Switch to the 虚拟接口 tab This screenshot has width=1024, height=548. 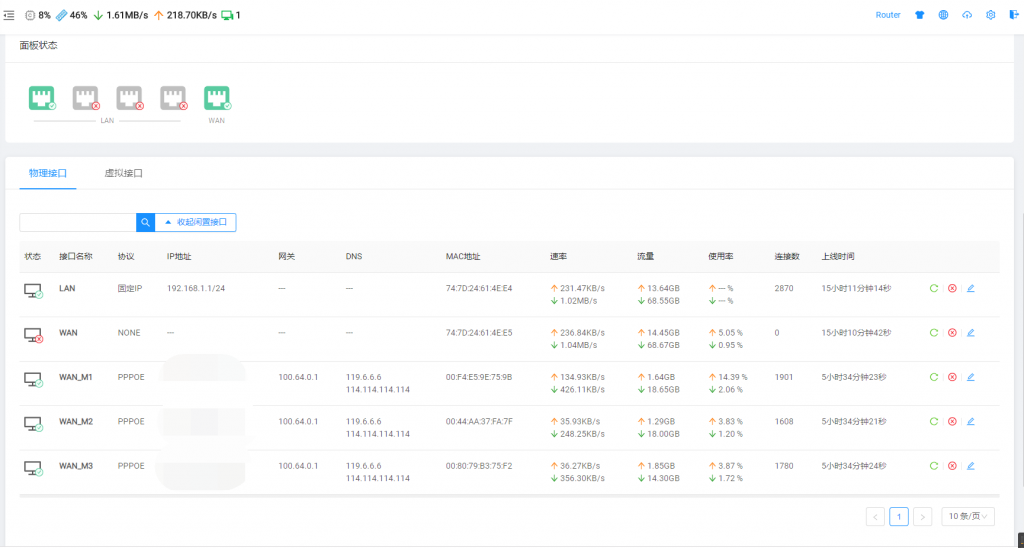[123, 173]
